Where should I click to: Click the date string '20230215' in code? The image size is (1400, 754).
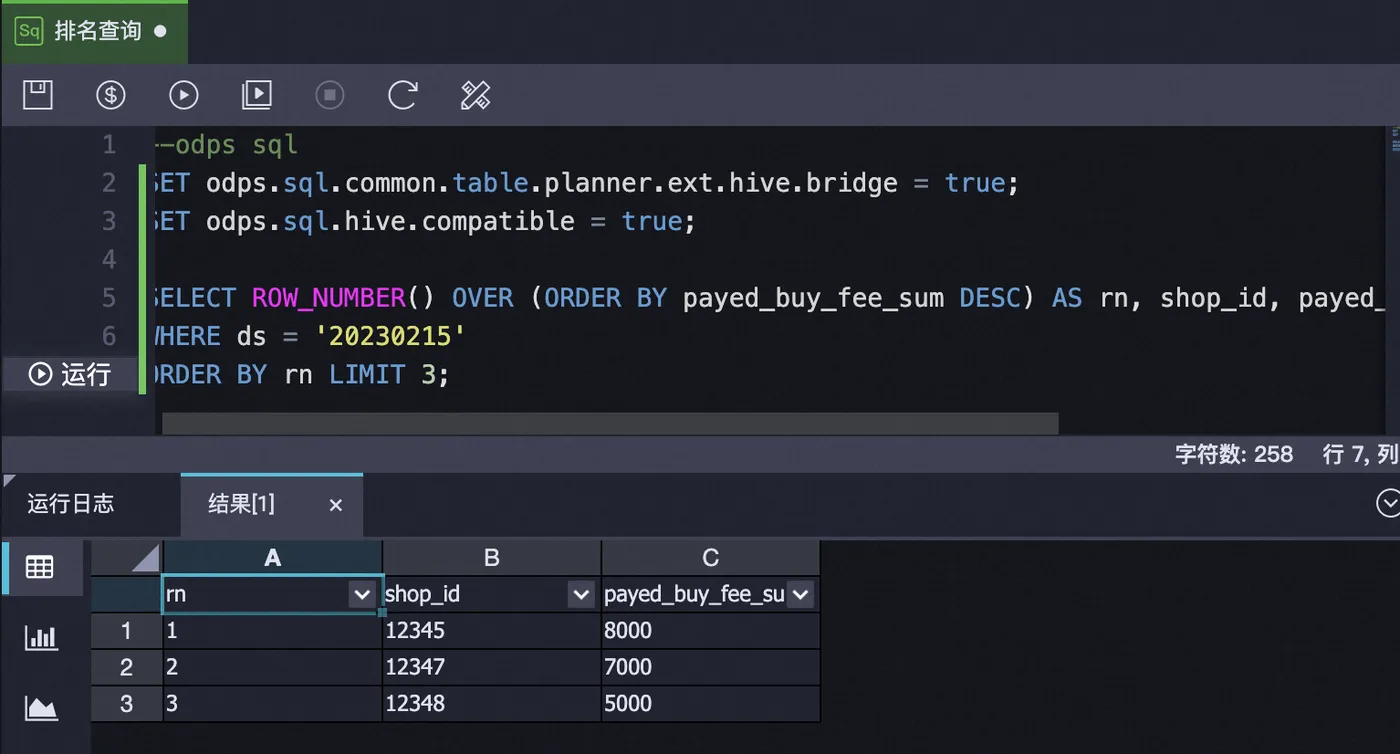[x=391, y=336]
